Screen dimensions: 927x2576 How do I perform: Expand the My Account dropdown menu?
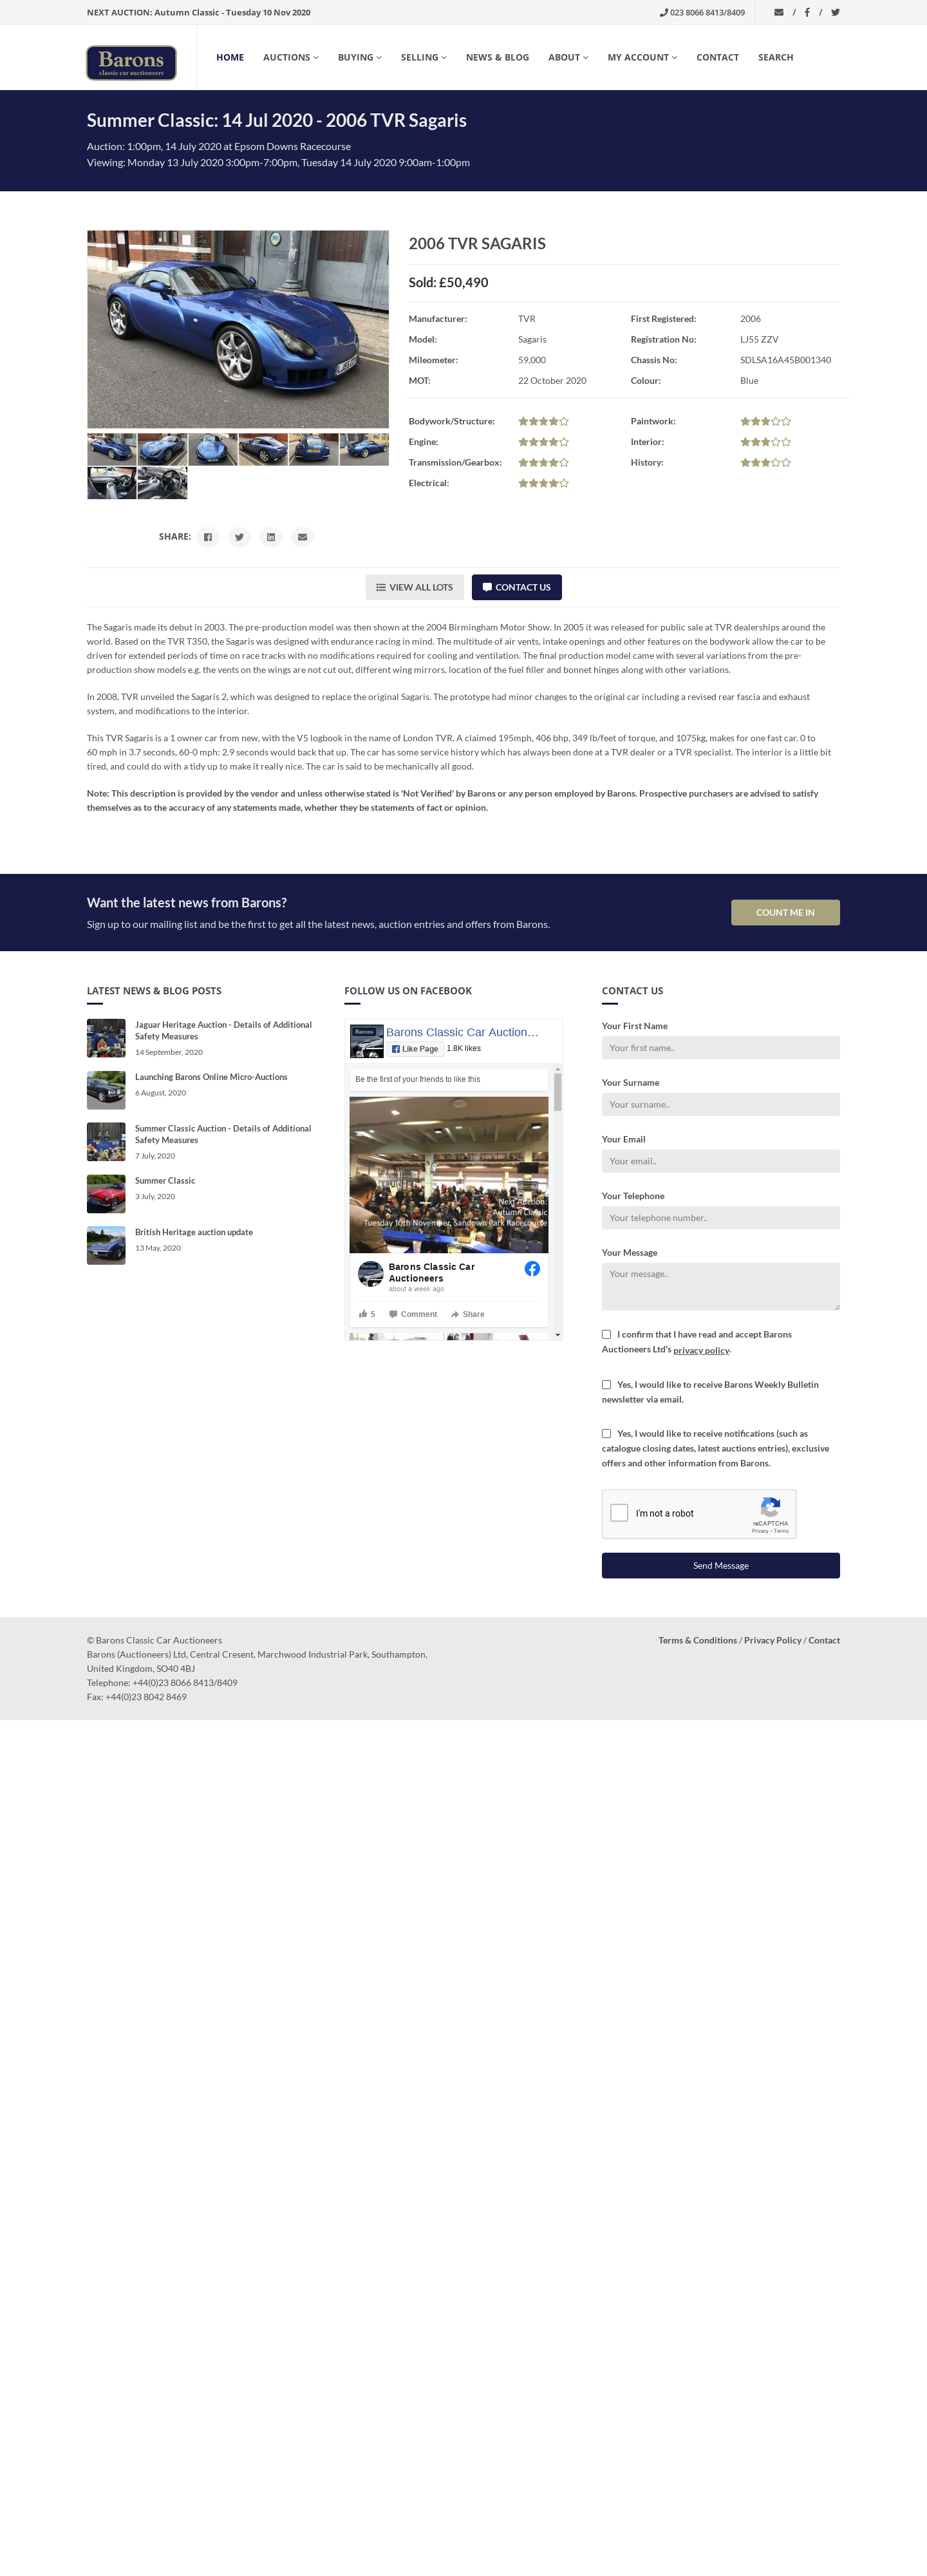(x=642, y=58)
